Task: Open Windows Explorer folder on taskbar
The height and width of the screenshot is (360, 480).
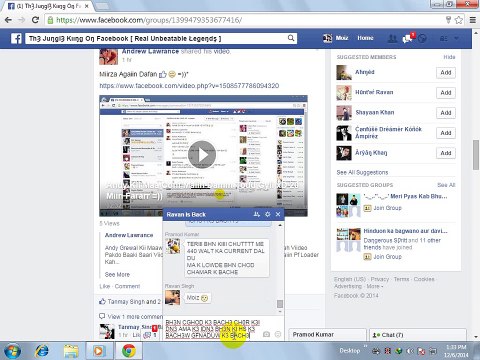Action: tap(71, 351)
